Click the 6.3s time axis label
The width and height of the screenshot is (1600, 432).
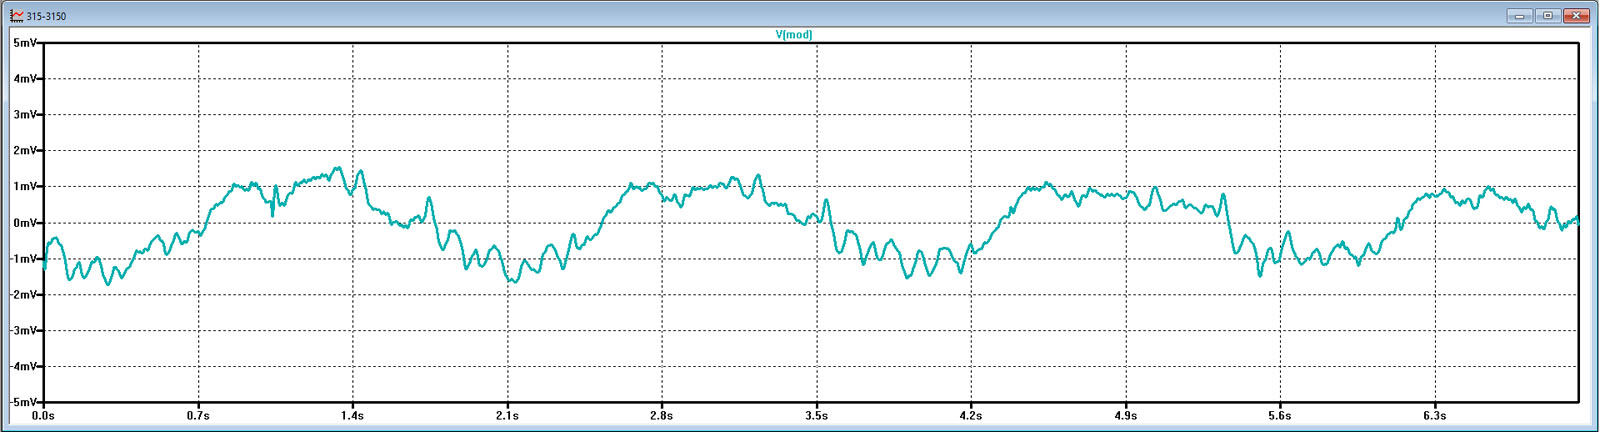[x=1434, y=416]
